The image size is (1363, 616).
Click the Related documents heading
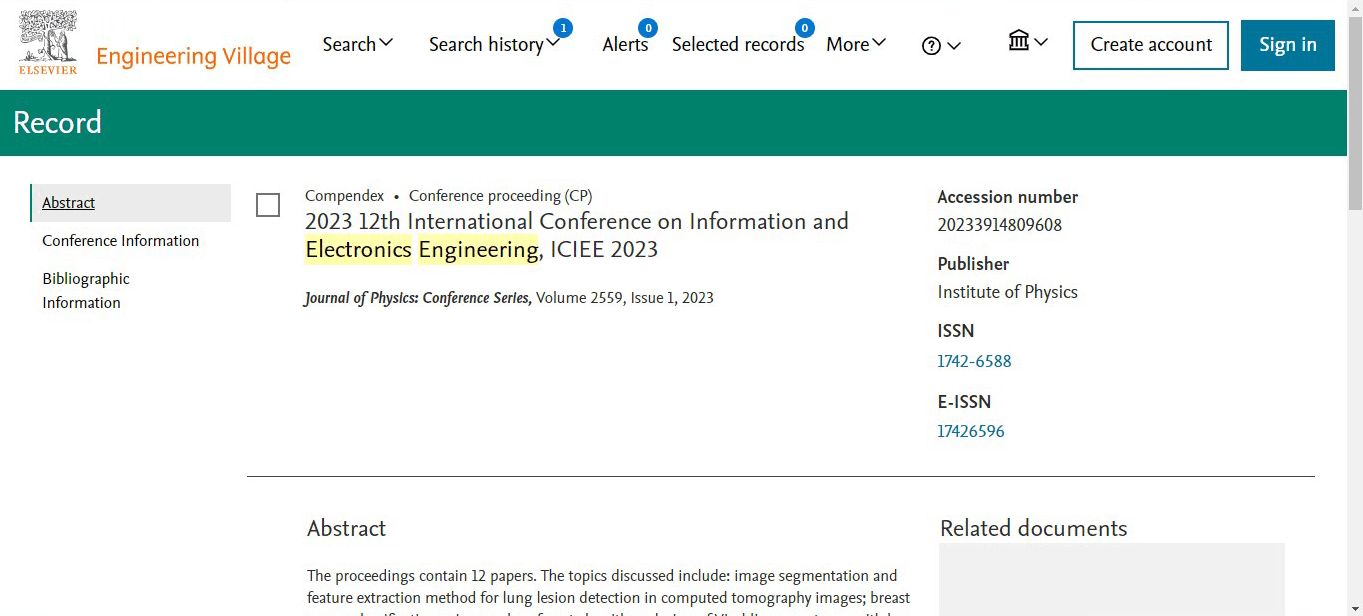tap(1033, 528)
